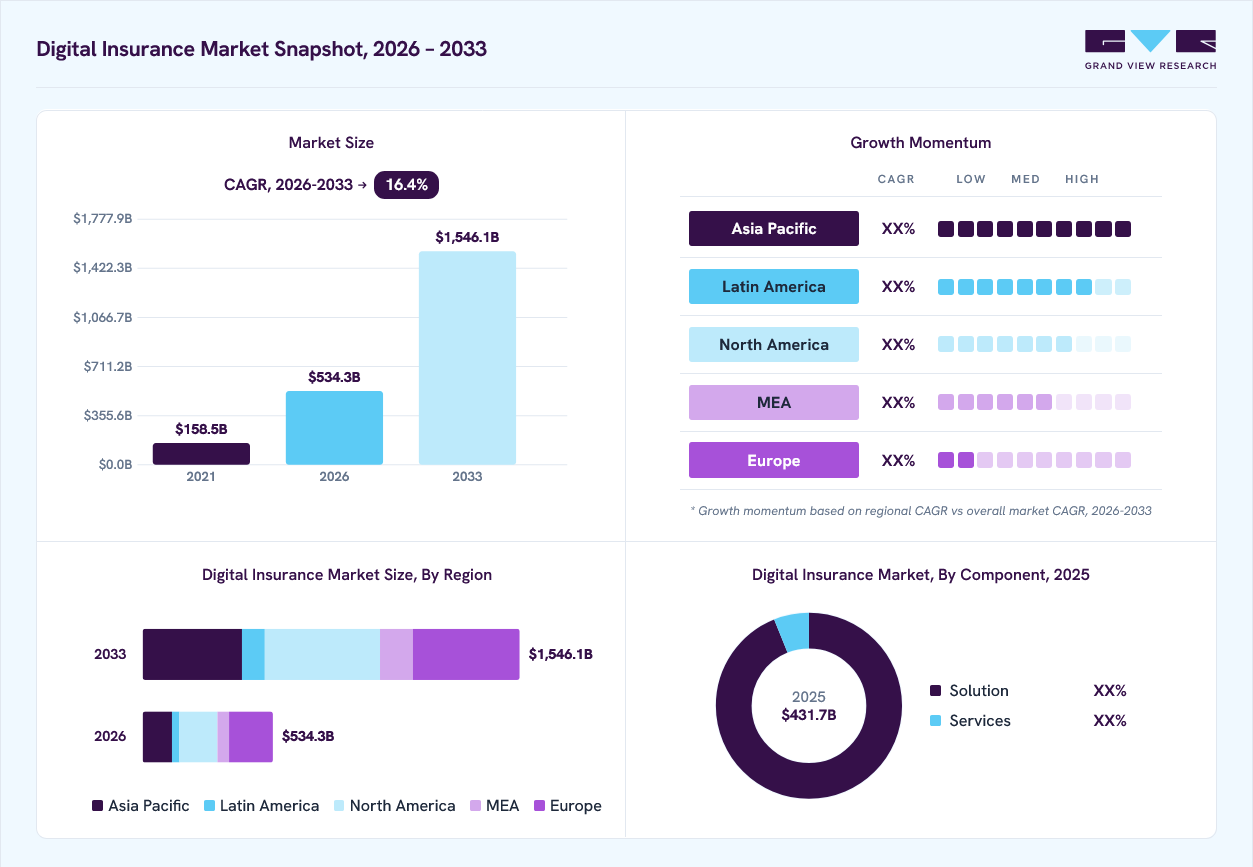Click the 16.4% CAGR badge
Image resolution: width=1253 pixels, height=867 pixels.
pyautogui.click(x=406, y=184)
